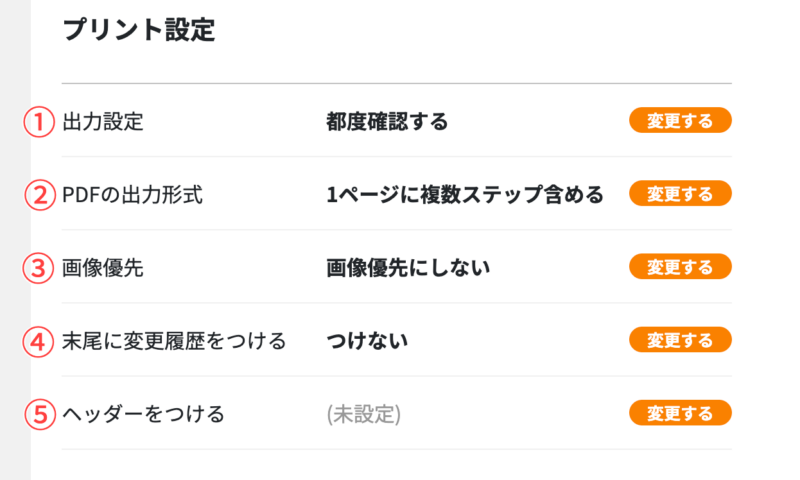This screenshot has height=480, width=800.
Task: Select the 画像優先にしない value text
Action: pos(408,268)
